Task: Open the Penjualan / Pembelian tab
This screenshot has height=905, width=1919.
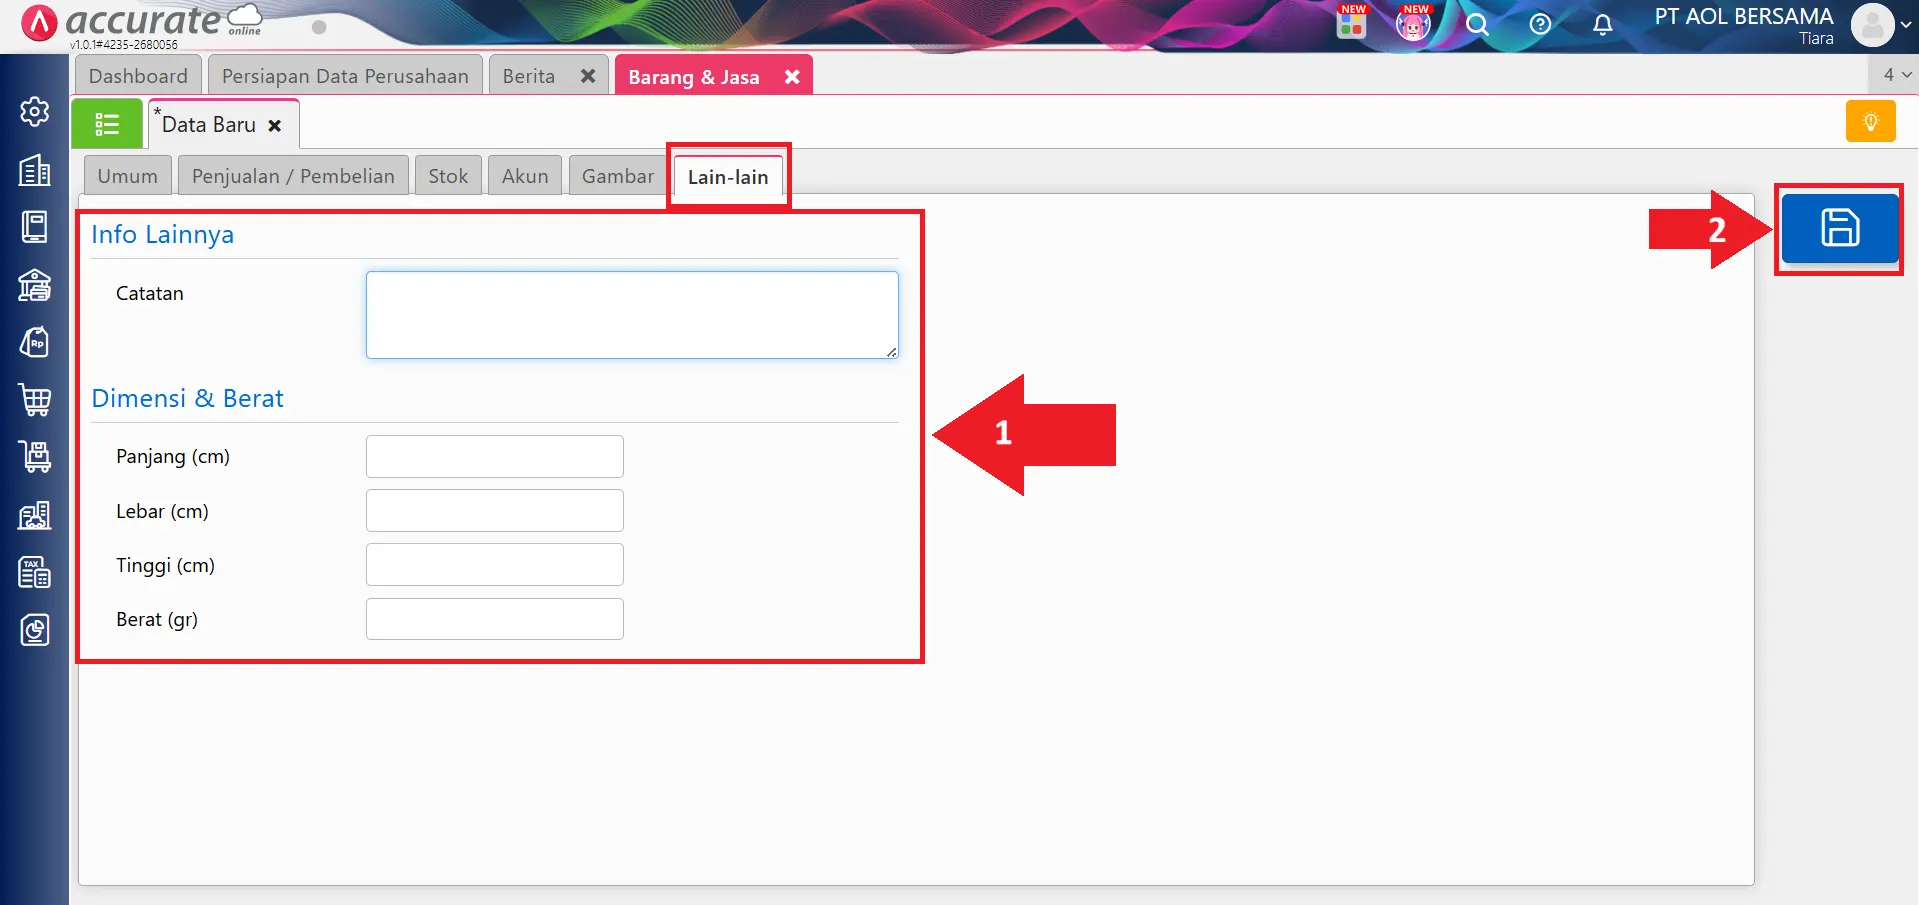Action: click(x=293, y=176)
